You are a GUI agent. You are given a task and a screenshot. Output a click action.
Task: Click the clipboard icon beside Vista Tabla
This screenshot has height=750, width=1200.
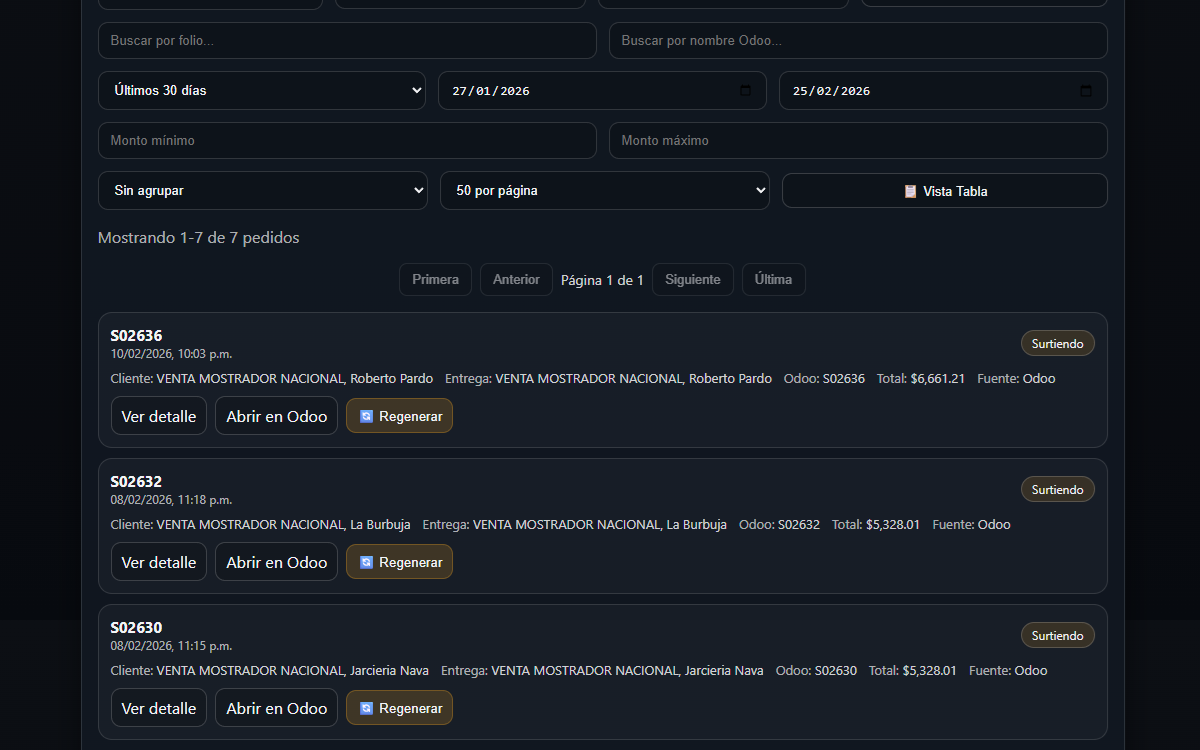pos(910,191)
